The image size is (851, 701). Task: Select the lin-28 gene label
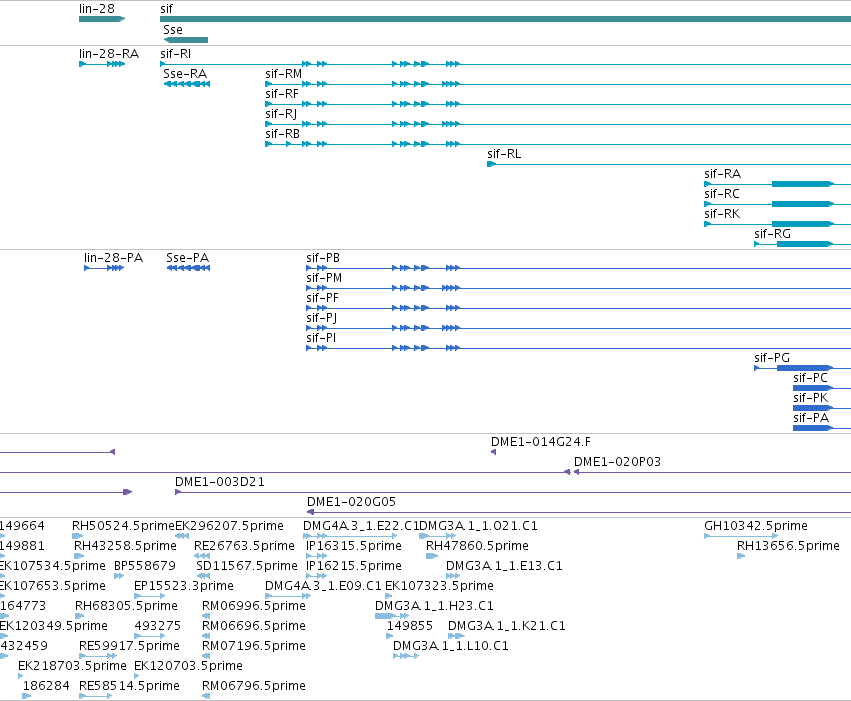[97, 9]
